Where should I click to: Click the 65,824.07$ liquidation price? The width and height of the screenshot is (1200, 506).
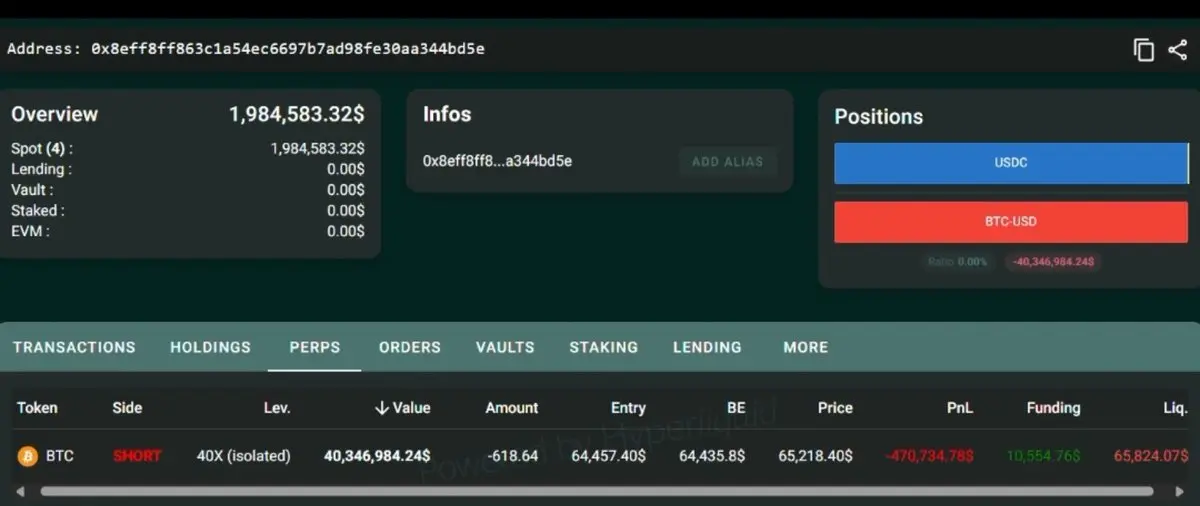1150,456
